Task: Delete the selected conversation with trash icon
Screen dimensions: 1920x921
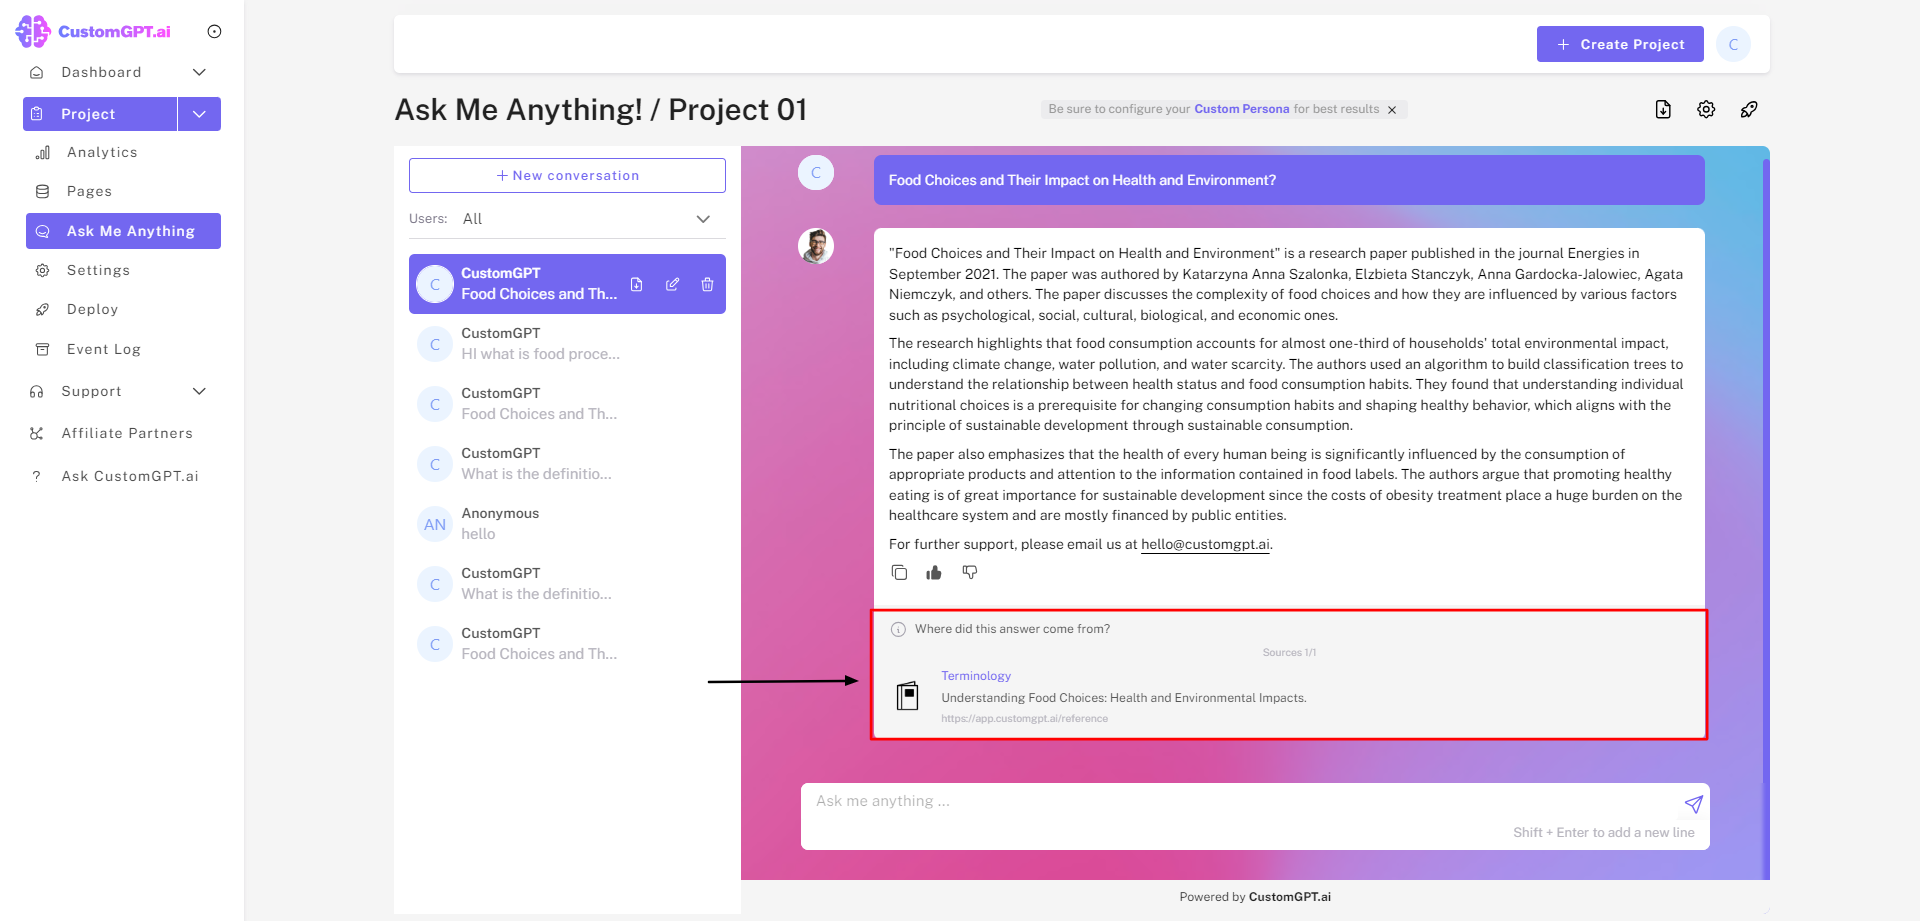Action: click(x=707, y=285)
